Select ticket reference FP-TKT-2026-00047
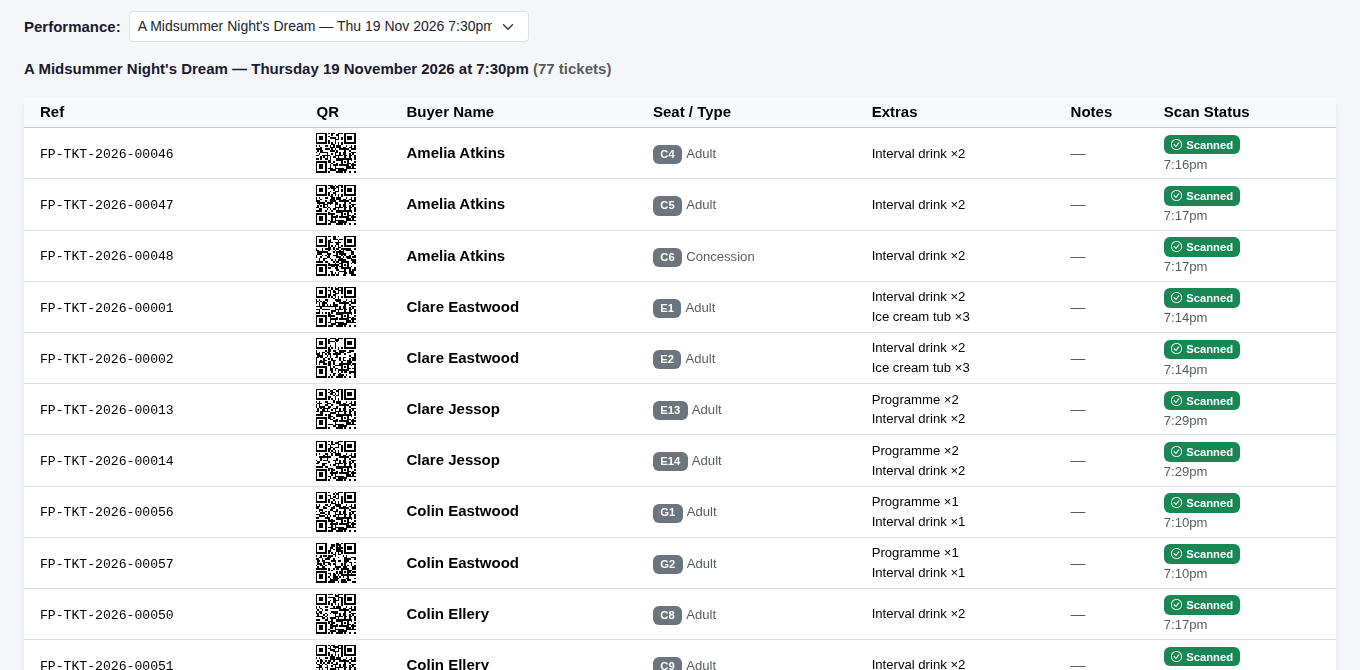Screen dimensions: 1360x670 tap(107, 205)
